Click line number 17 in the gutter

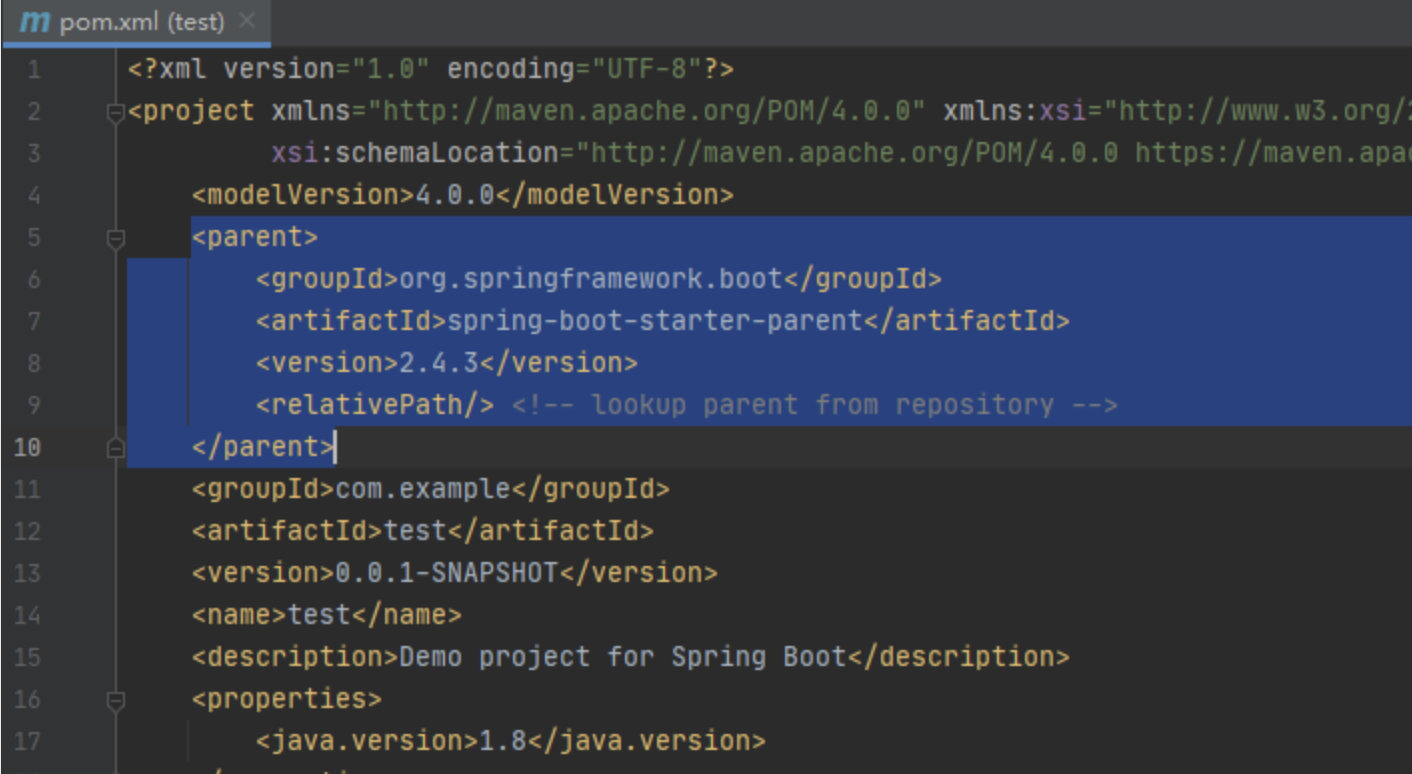(x=26, y=740)
